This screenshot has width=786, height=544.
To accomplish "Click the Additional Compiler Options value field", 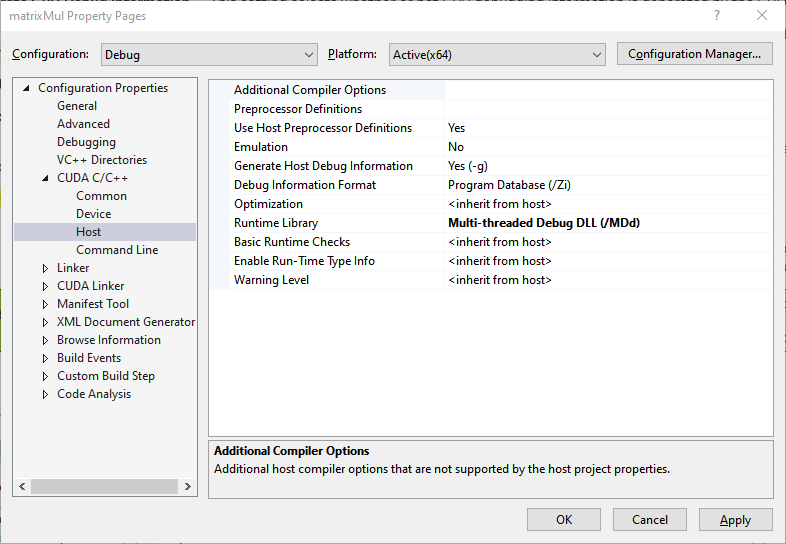I will [608, 90].
